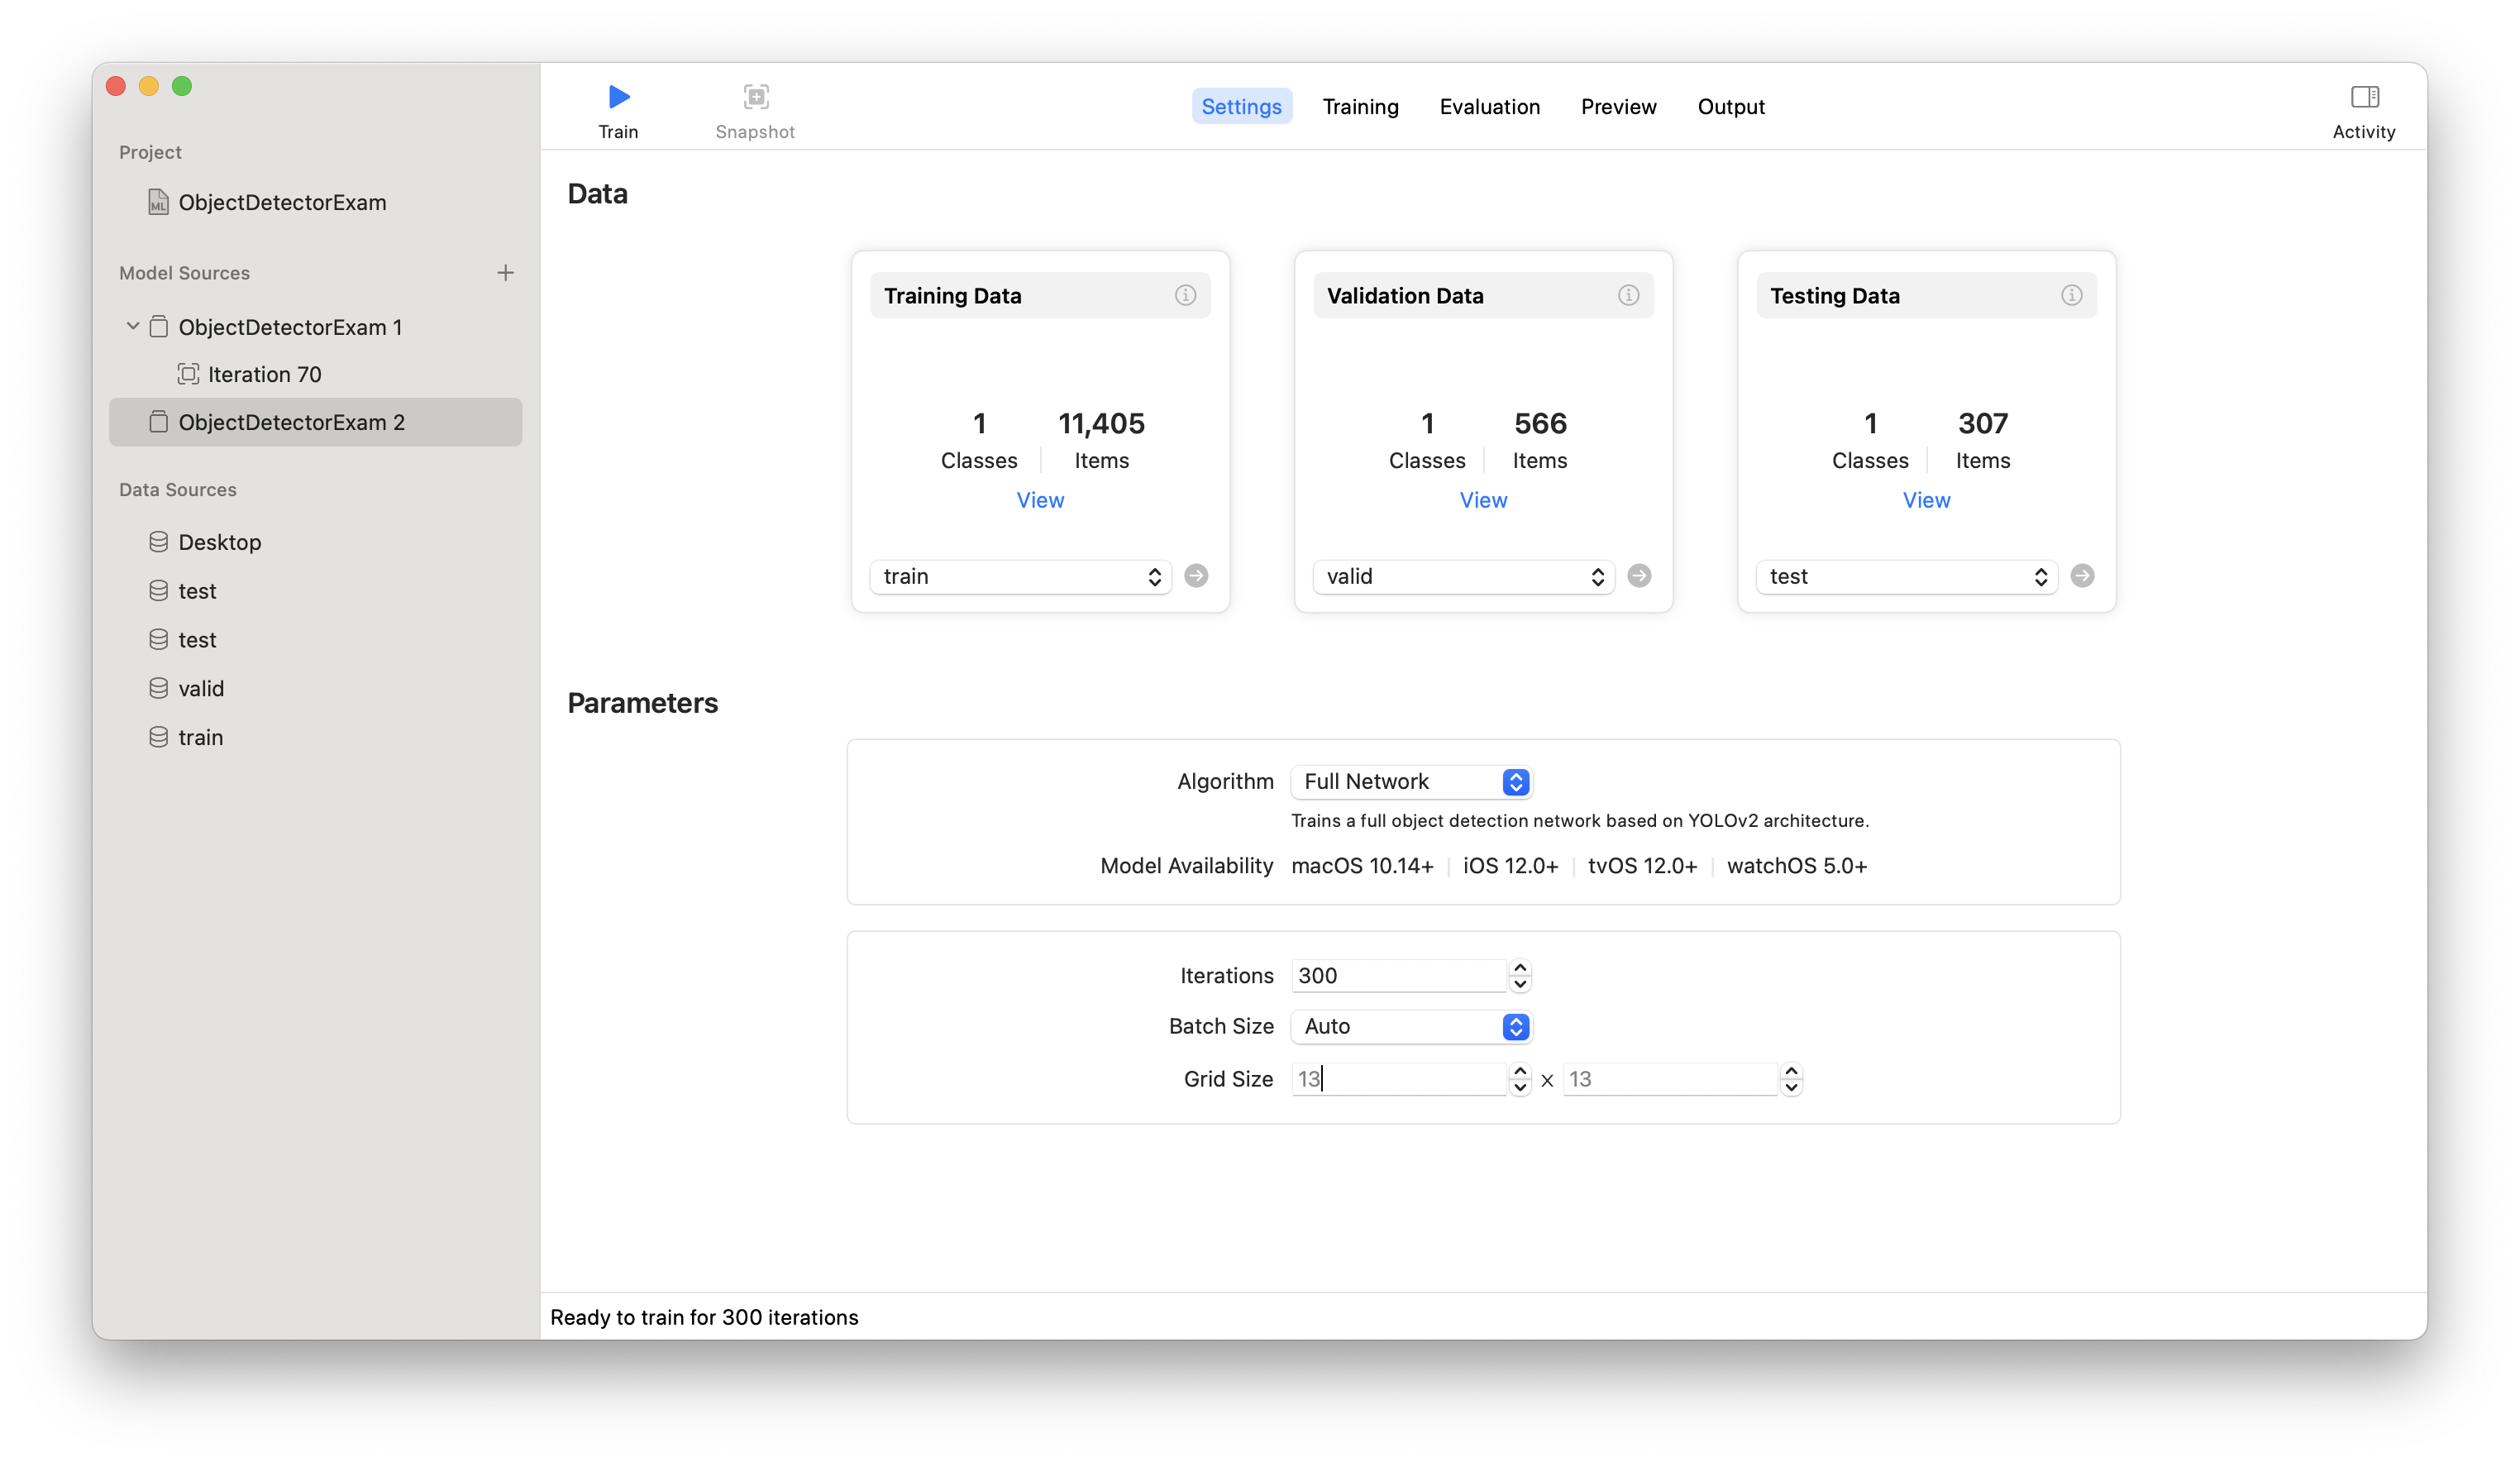Switch to the Evaluation tab
The image size is (2520, 1462).
(1489, 106)
